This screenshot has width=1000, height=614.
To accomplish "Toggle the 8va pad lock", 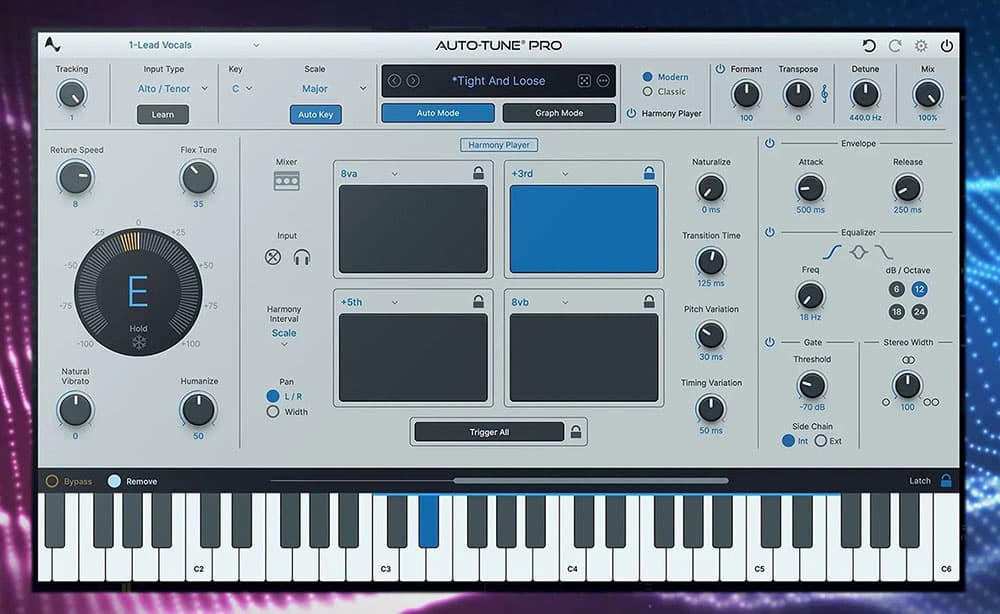I will coord(478,173).
